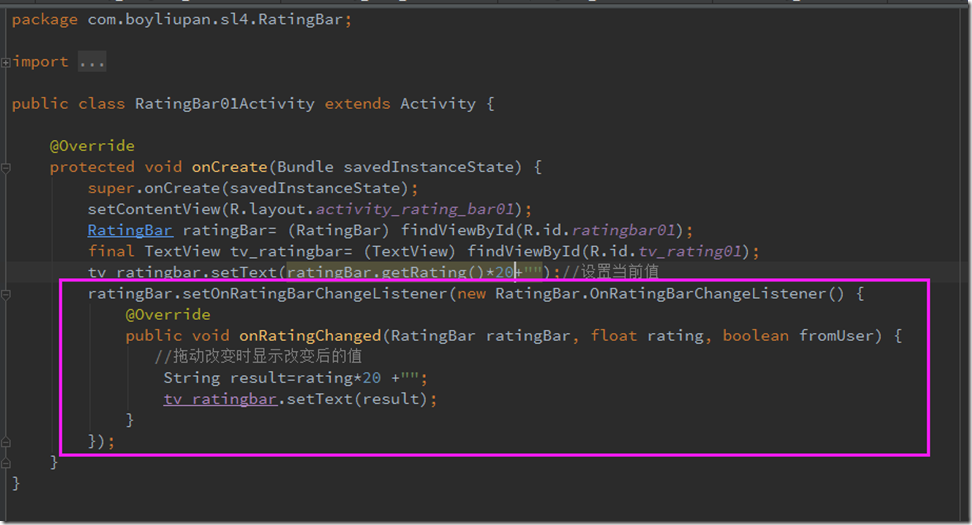
Task: Click the comment '//设置当前值'
Action: (611, 272)
